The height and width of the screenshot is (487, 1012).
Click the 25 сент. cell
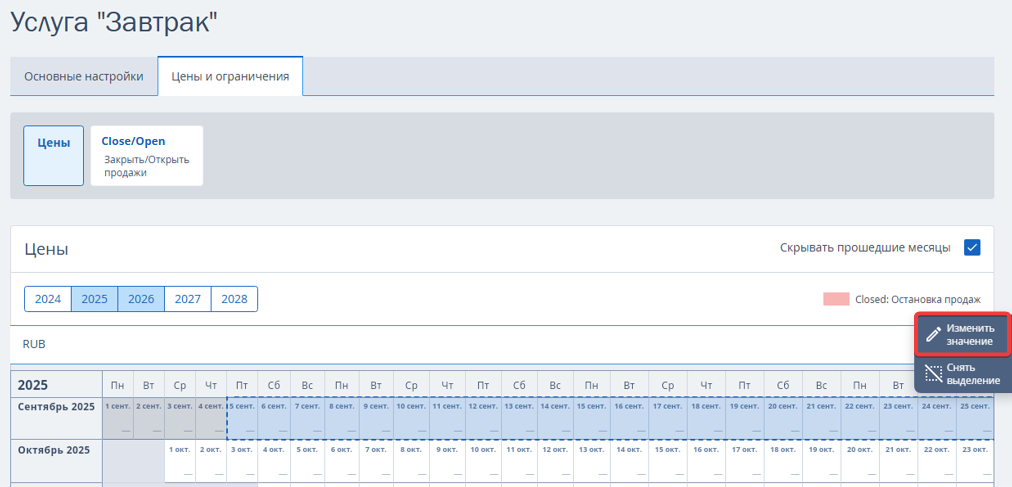(975, 419)
